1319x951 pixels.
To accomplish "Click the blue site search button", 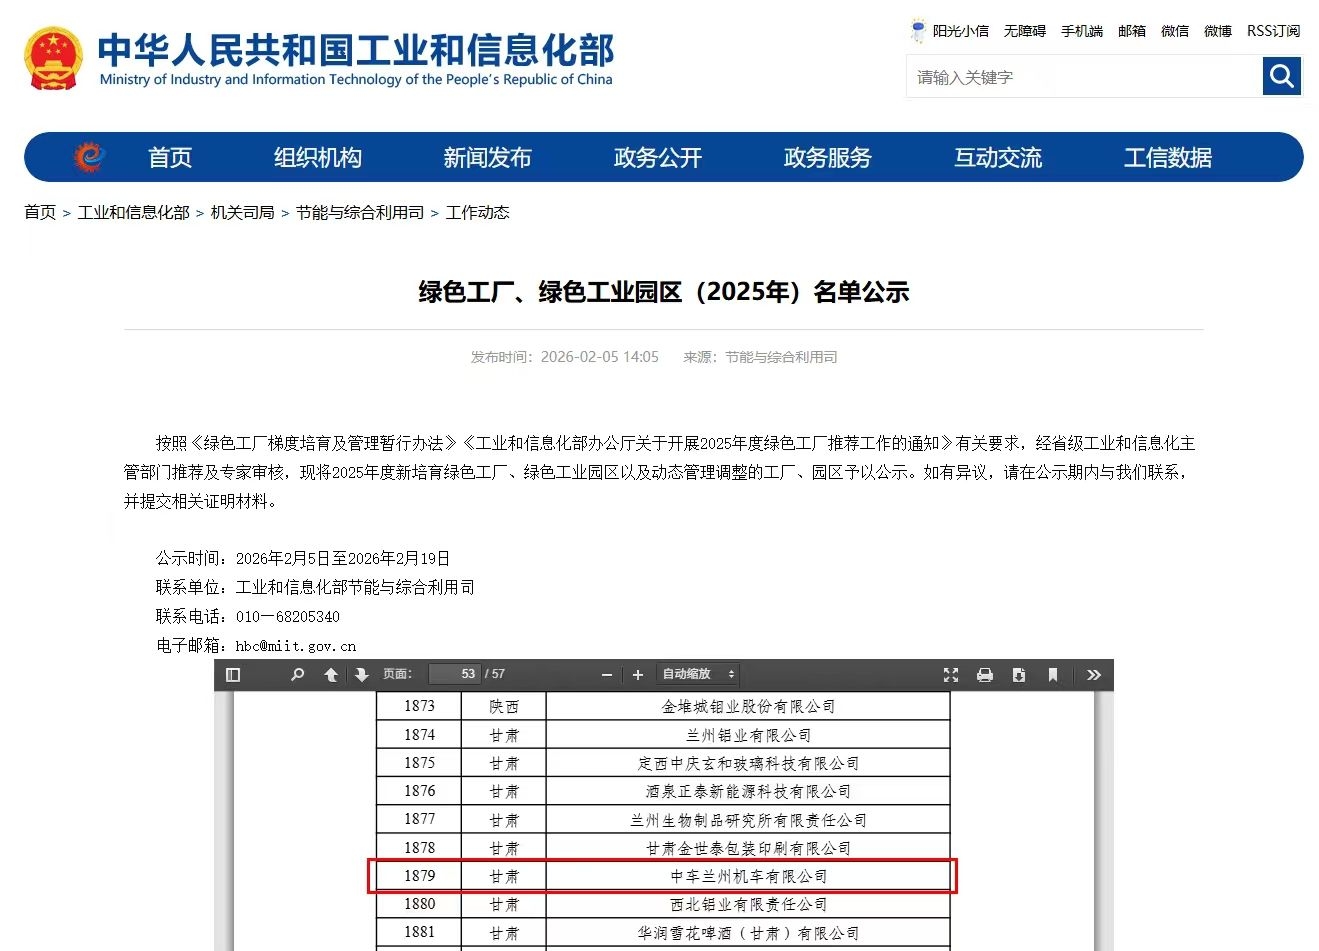I will (1281, 76).
